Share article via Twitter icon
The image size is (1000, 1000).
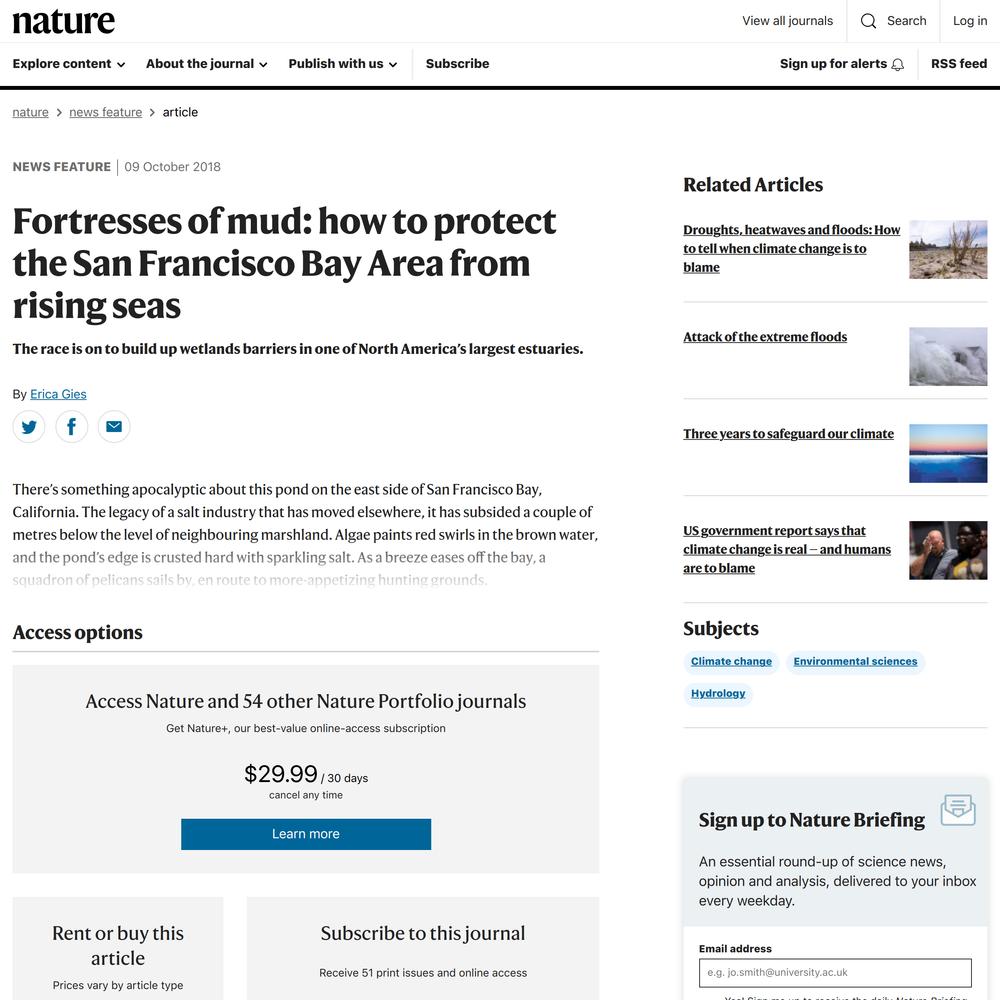[x=29, y=427]
